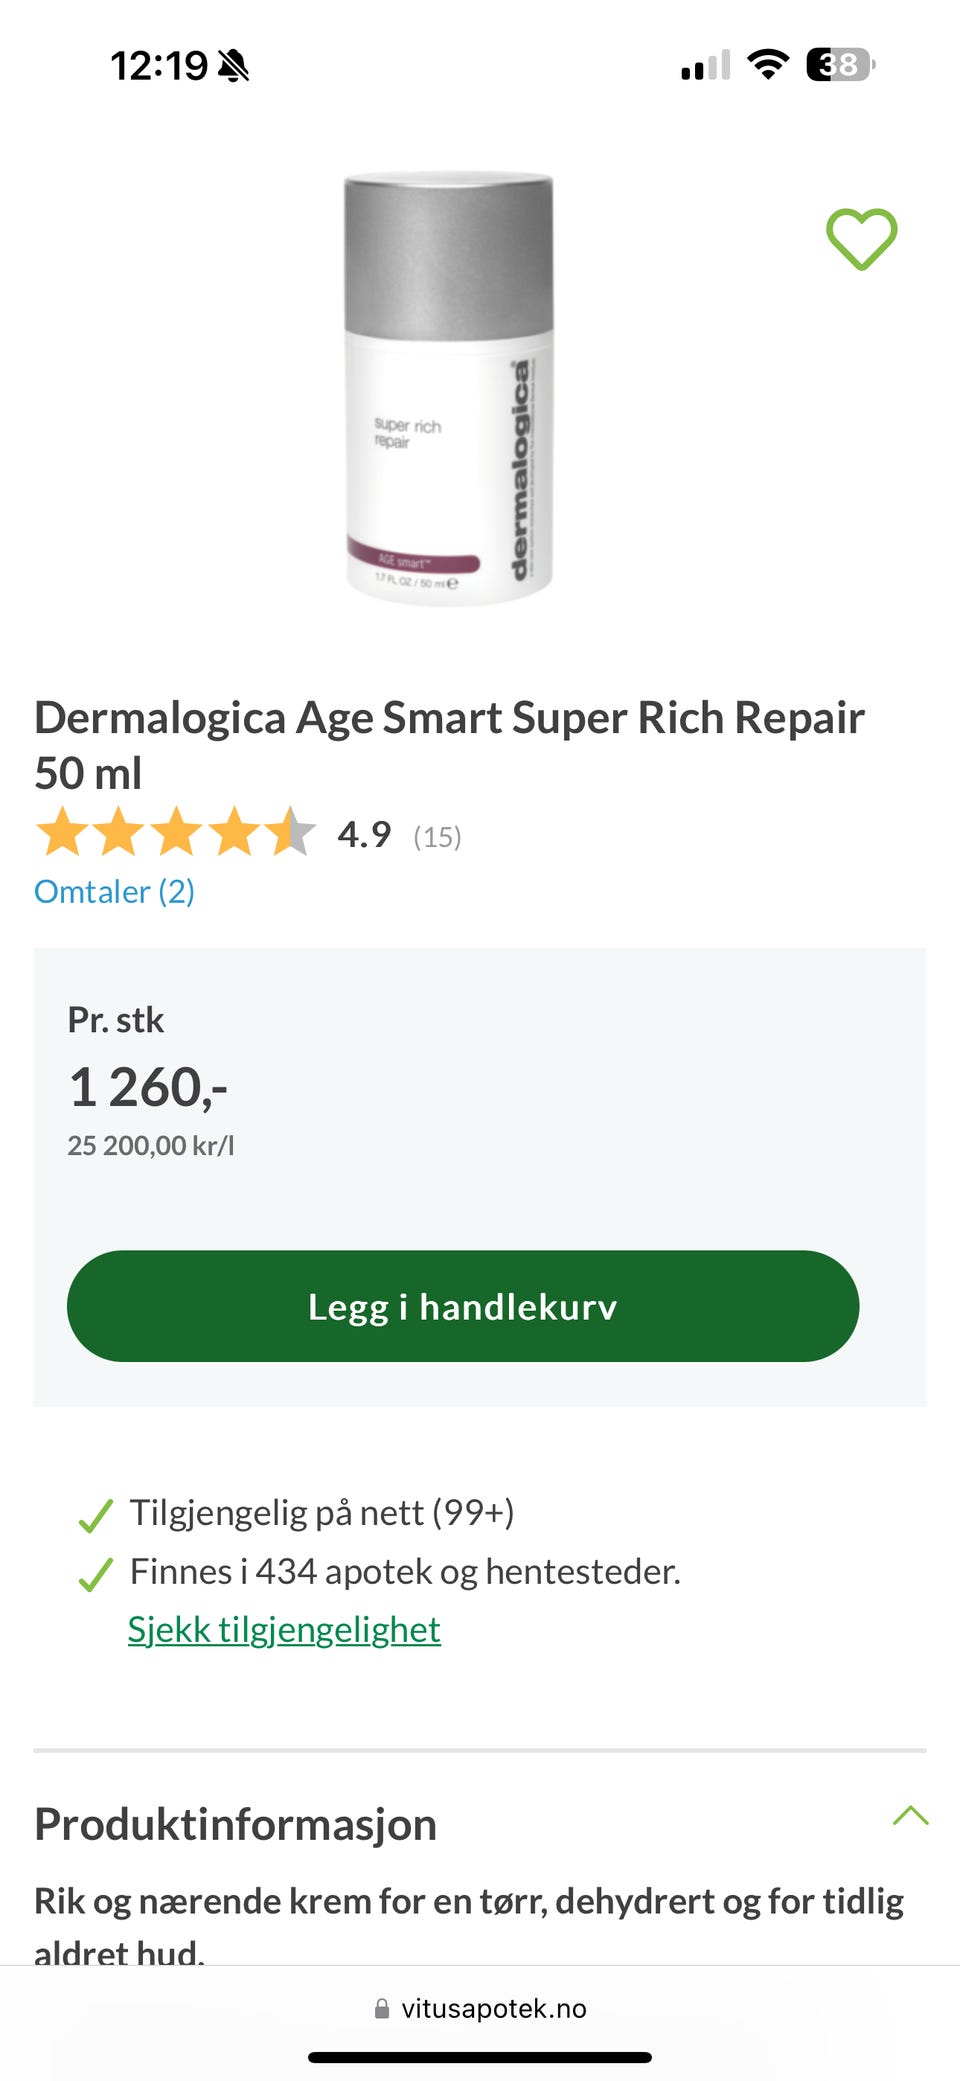Tap the cellular signal bars icon
This screenshot has height=2081, width=960.
(705, 66)
